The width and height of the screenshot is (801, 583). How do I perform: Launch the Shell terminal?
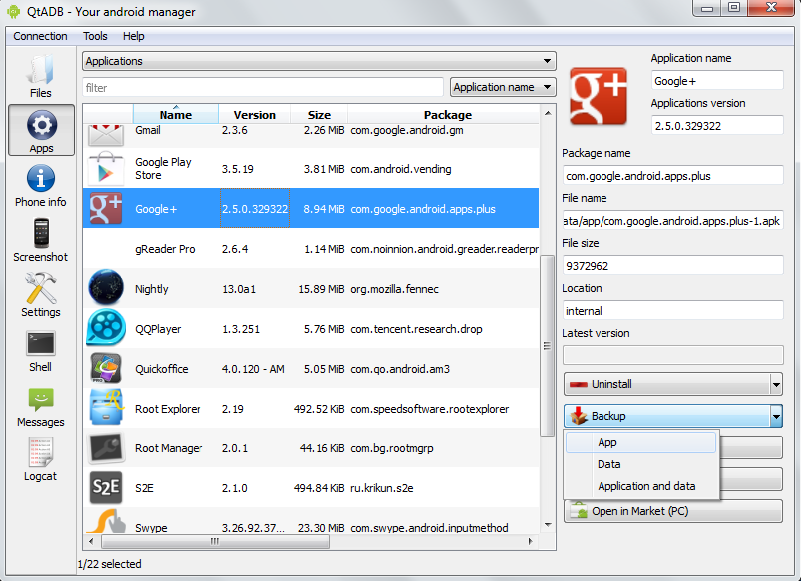coord(40,351)
